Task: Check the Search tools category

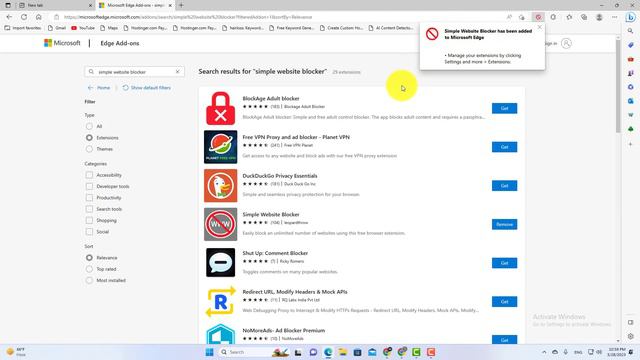Action: [x=89, y=209]
